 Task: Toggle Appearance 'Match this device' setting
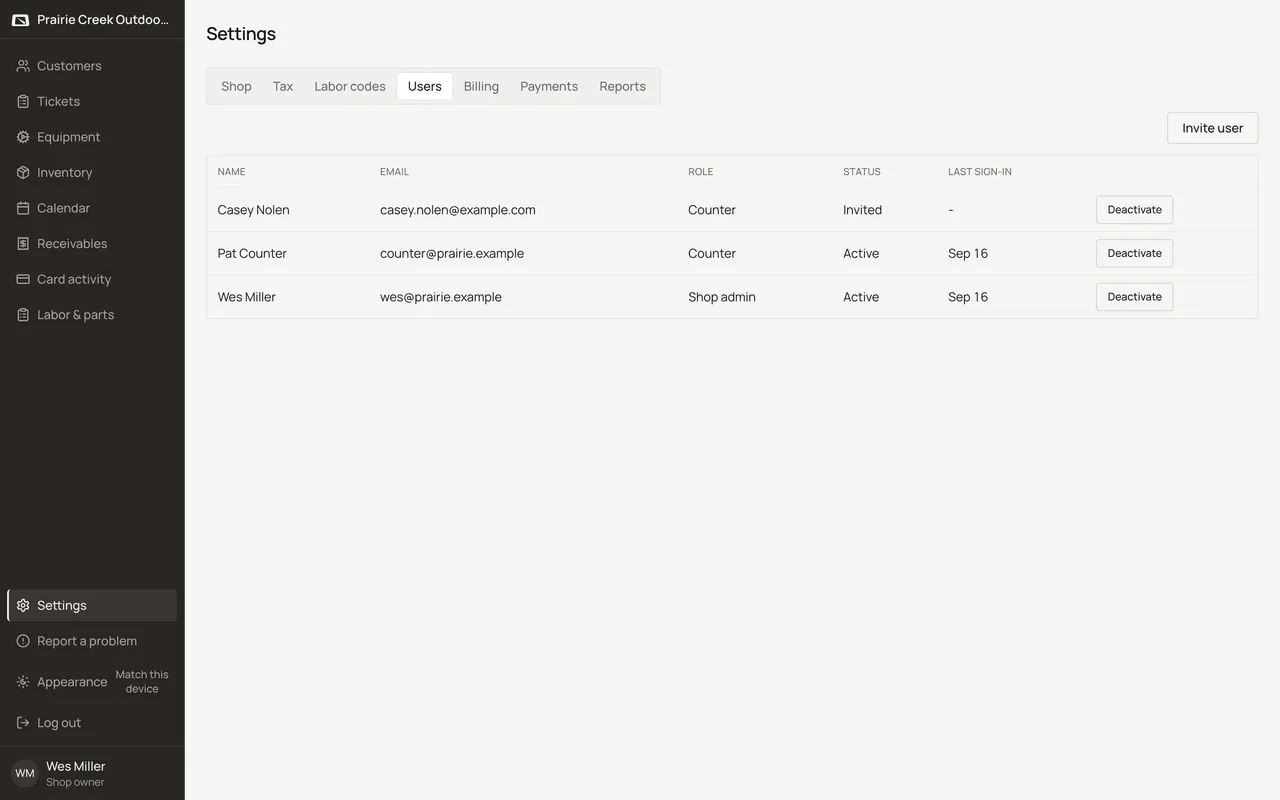[142, 682]
